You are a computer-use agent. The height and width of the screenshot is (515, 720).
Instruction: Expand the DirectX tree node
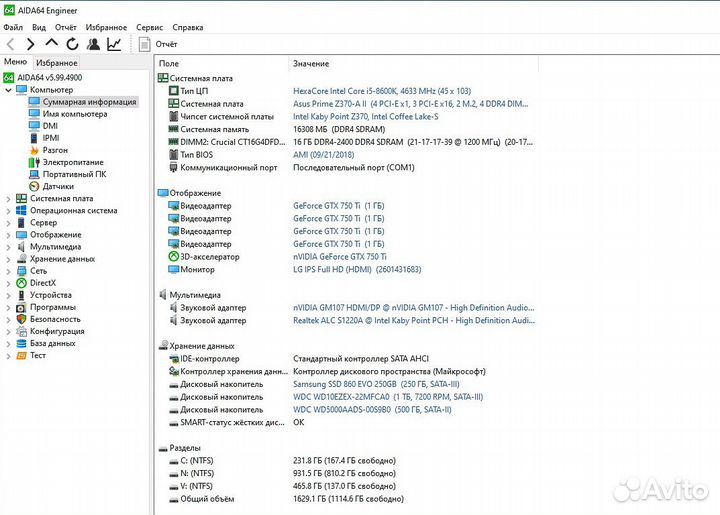(8, 283)
